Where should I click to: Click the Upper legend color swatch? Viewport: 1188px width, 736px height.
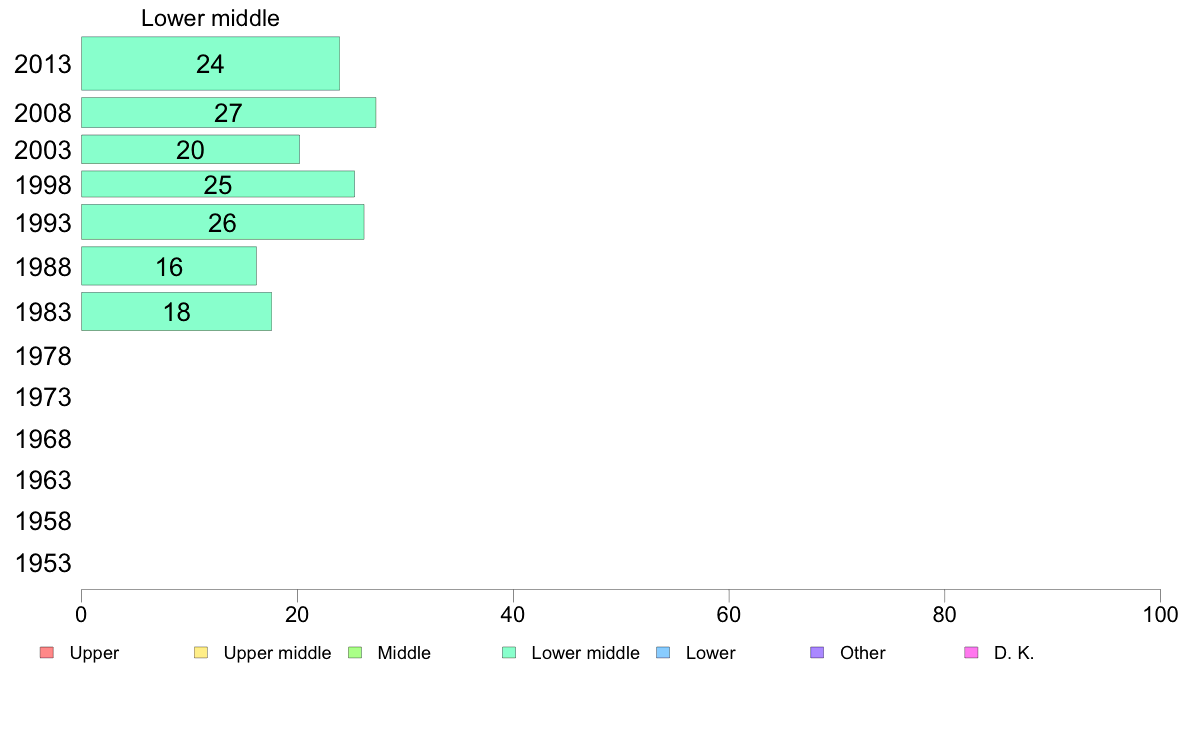[47, 653]
